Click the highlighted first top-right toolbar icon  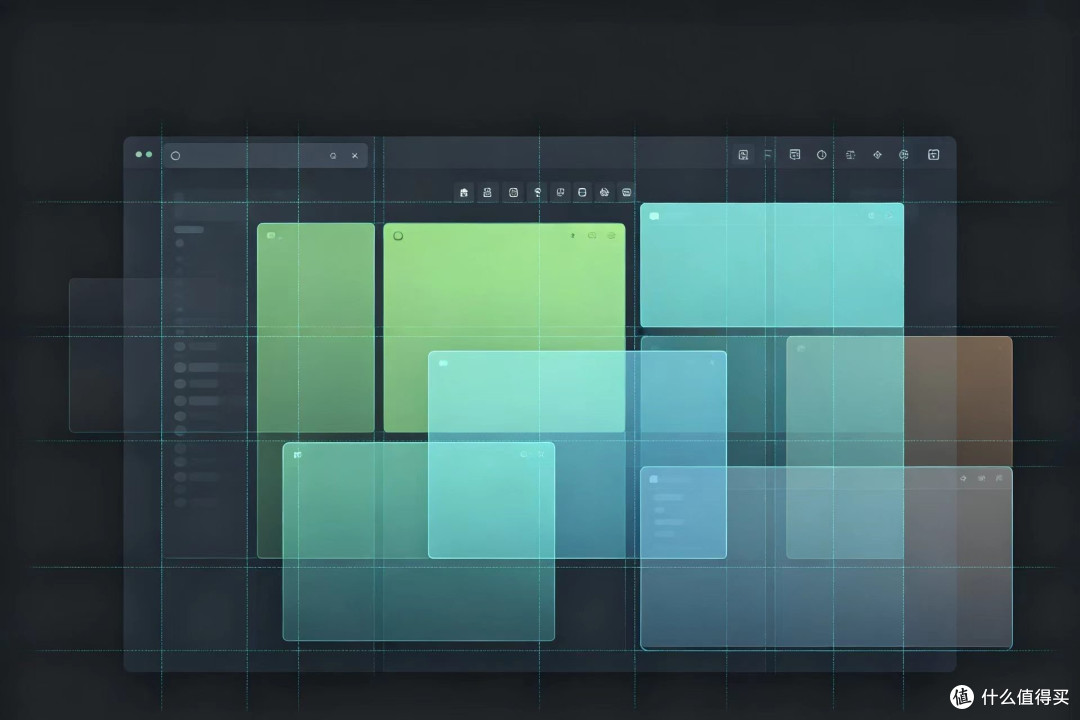pyautogui.click(x=743, y=155)
